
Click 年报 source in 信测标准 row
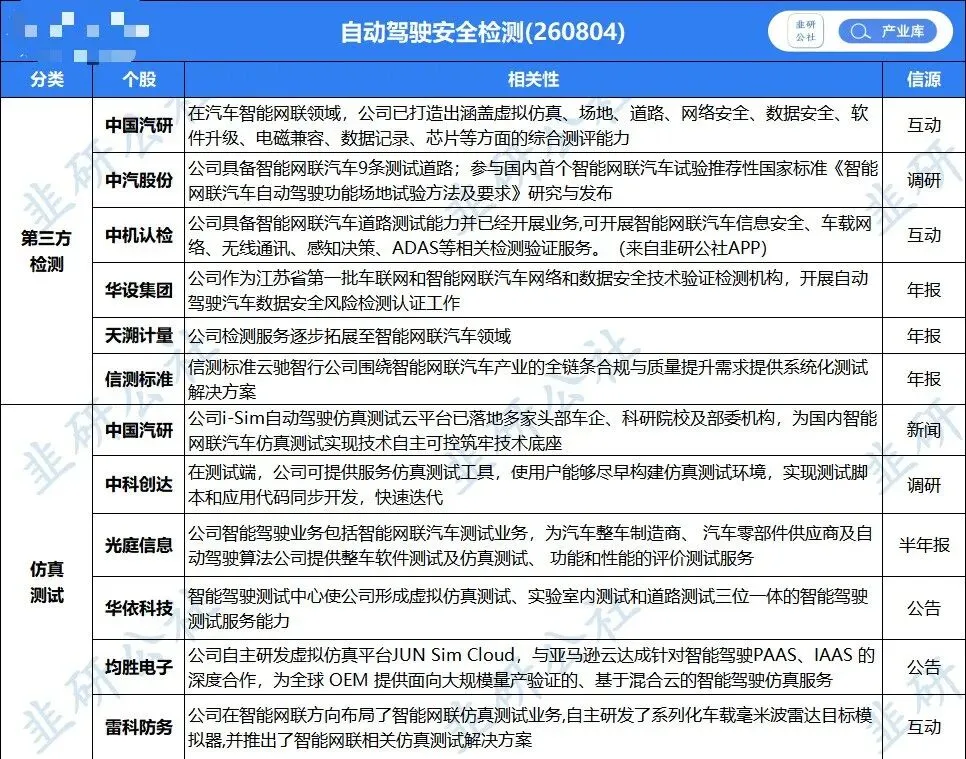point(923,379)
